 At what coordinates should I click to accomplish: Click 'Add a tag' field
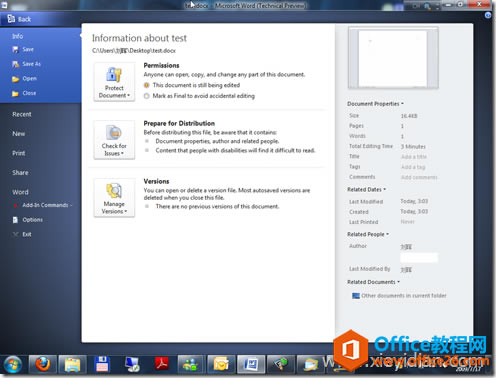coord(413,167)
